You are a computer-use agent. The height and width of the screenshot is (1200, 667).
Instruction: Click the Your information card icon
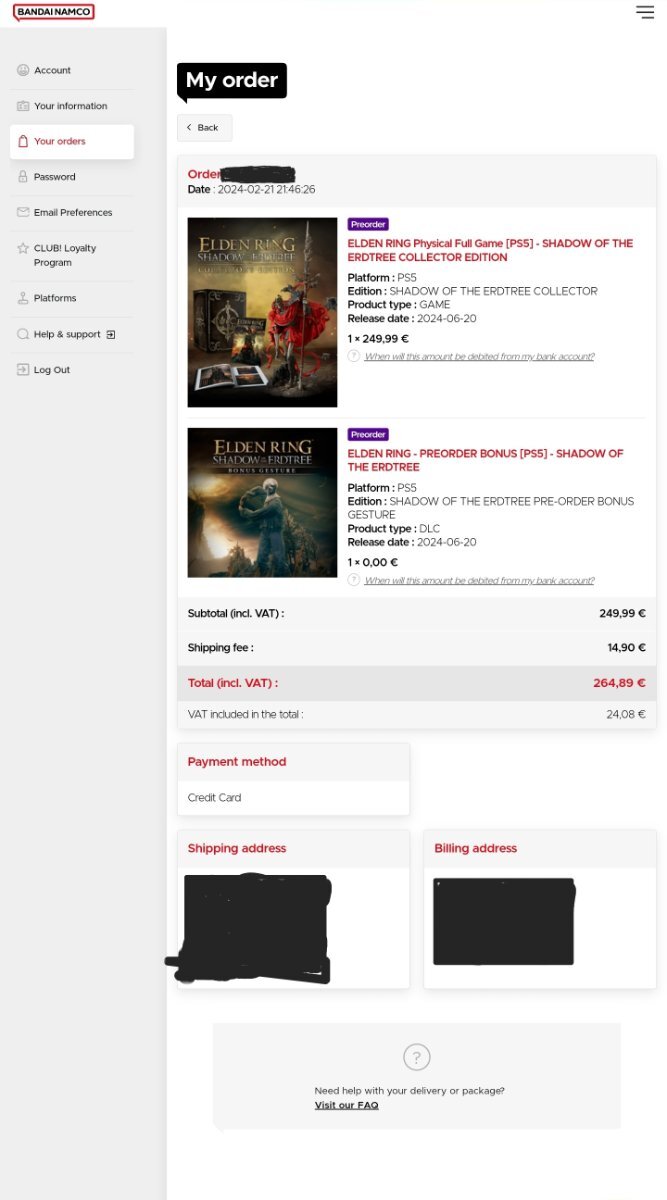(23, 106)
